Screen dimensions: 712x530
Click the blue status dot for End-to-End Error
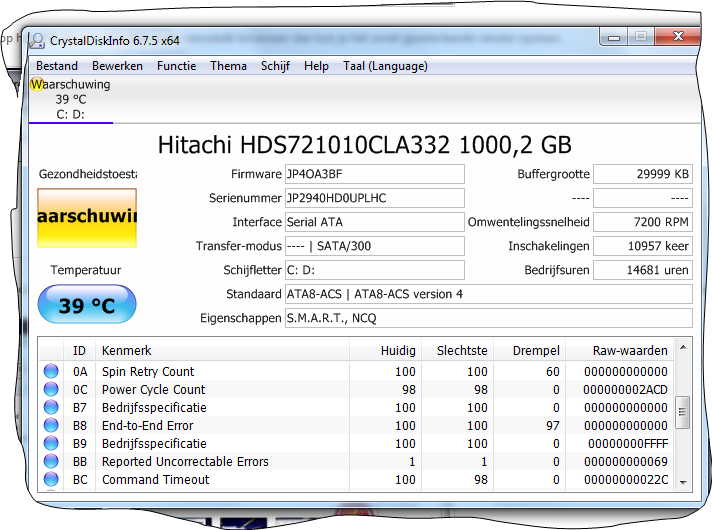point(51,425)
